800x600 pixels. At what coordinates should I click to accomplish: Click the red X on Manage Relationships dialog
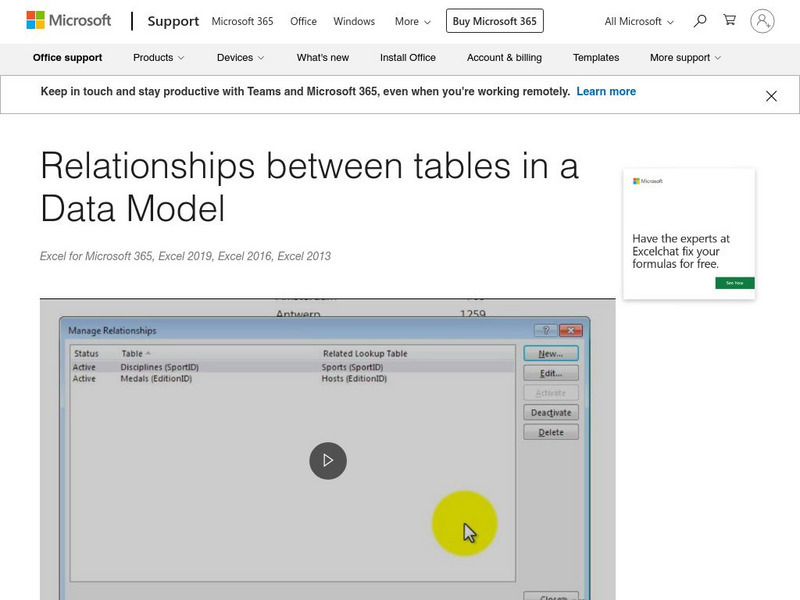click(x=570, y=330)
